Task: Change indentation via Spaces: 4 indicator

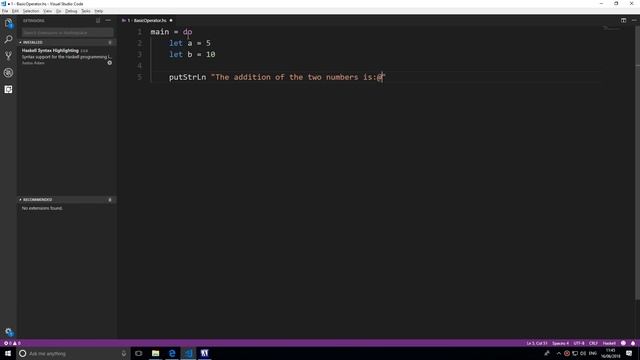Action: pyautogui.click(x=560, y=343)
